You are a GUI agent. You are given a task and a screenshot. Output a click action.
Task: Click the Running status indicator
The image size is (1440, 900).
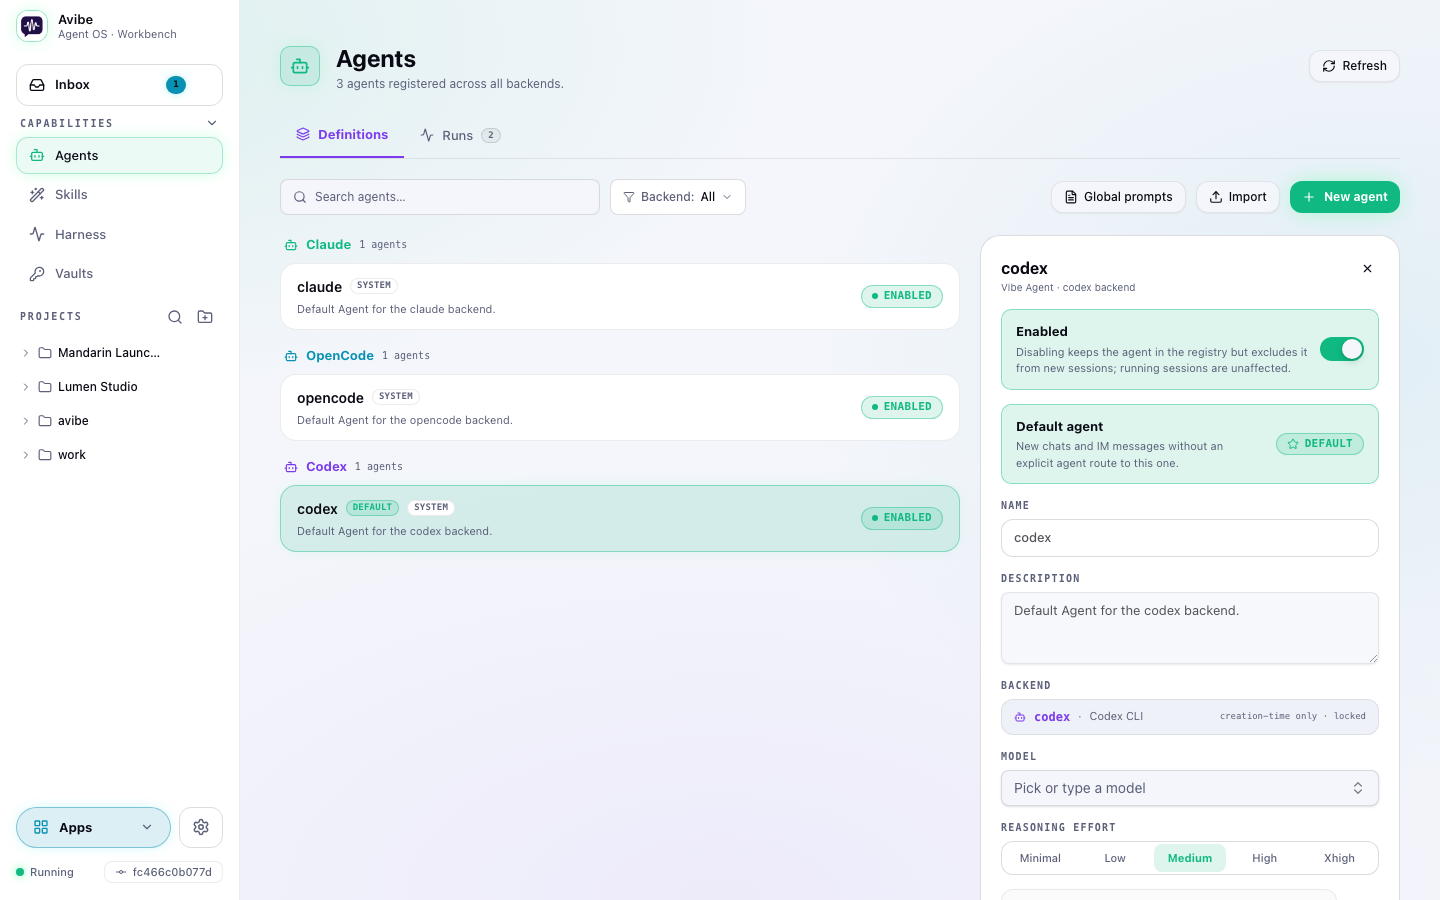45,872
